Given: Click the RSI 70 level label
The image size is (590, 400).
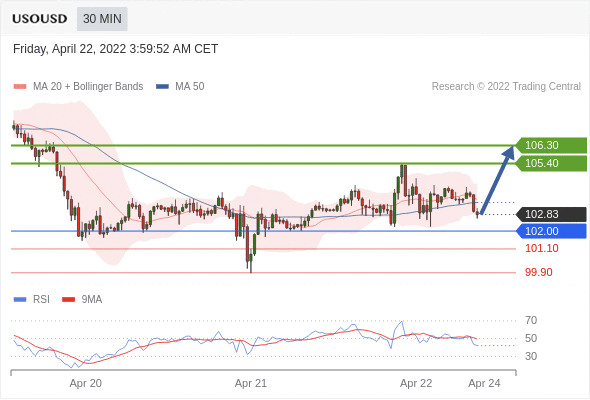Looking at the screenshot, I should (531, 320).
